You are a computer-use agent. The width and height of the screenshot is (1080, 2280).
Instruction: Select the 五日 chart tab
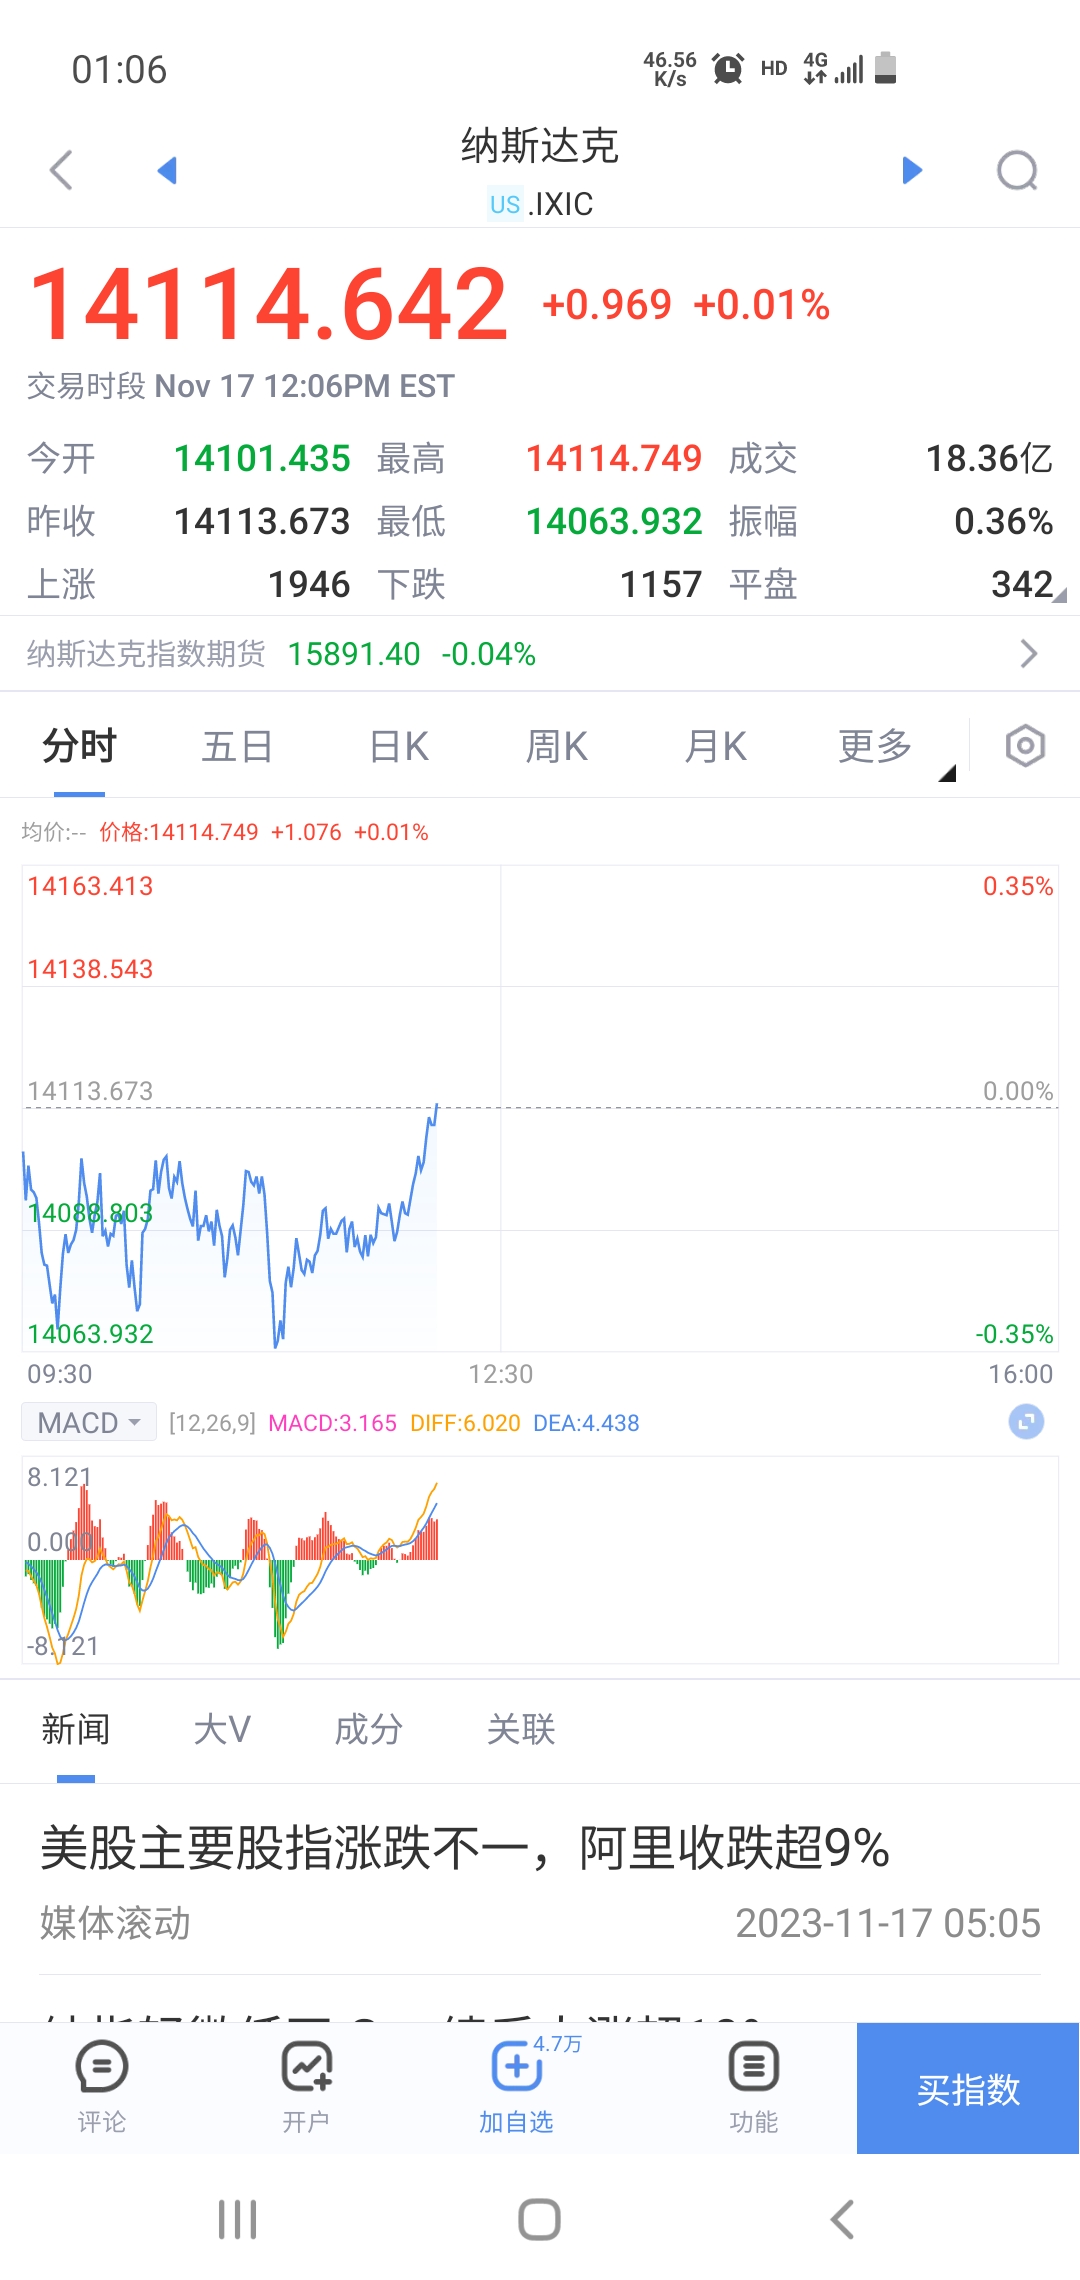coord(237,747)
